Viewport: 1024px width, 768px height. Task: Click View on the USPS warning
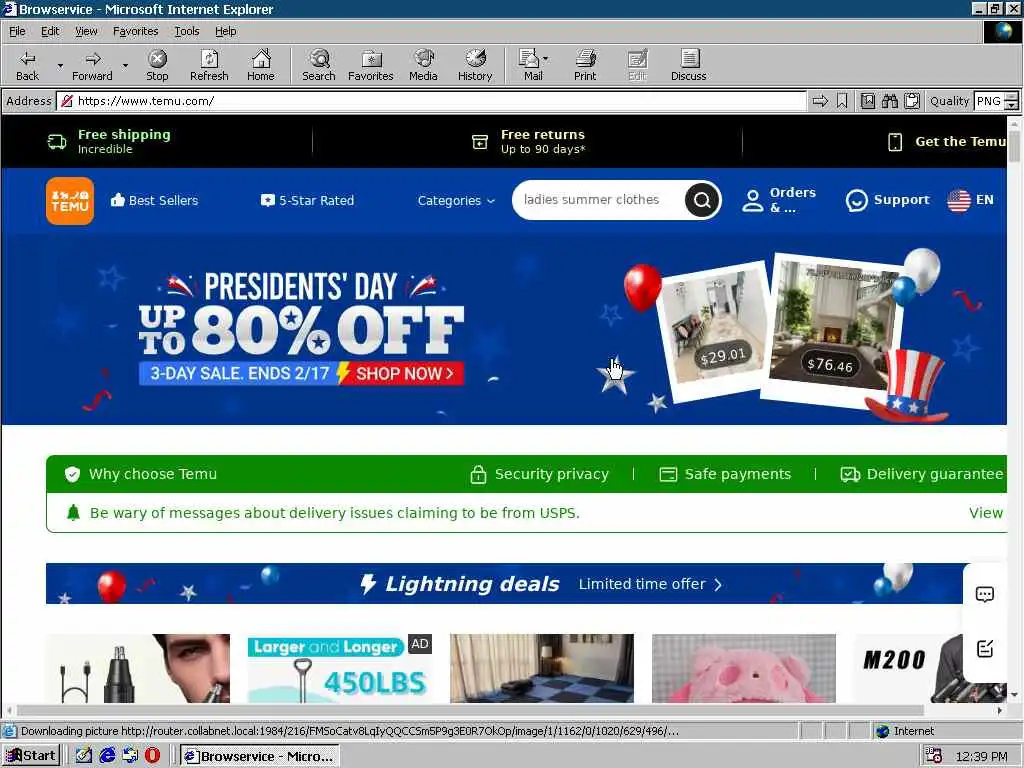pos(985,513)
